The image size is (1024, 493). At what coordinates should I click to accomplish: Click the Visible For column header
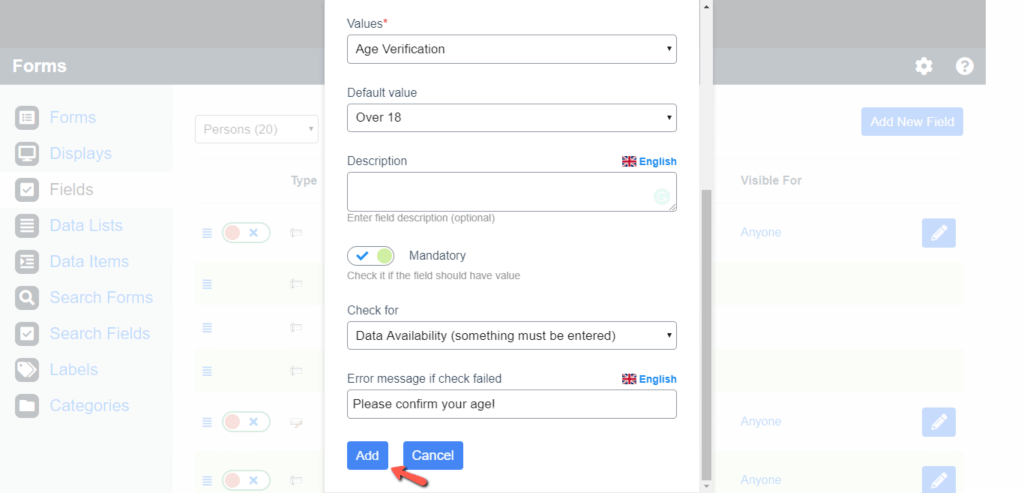(771, 180)
